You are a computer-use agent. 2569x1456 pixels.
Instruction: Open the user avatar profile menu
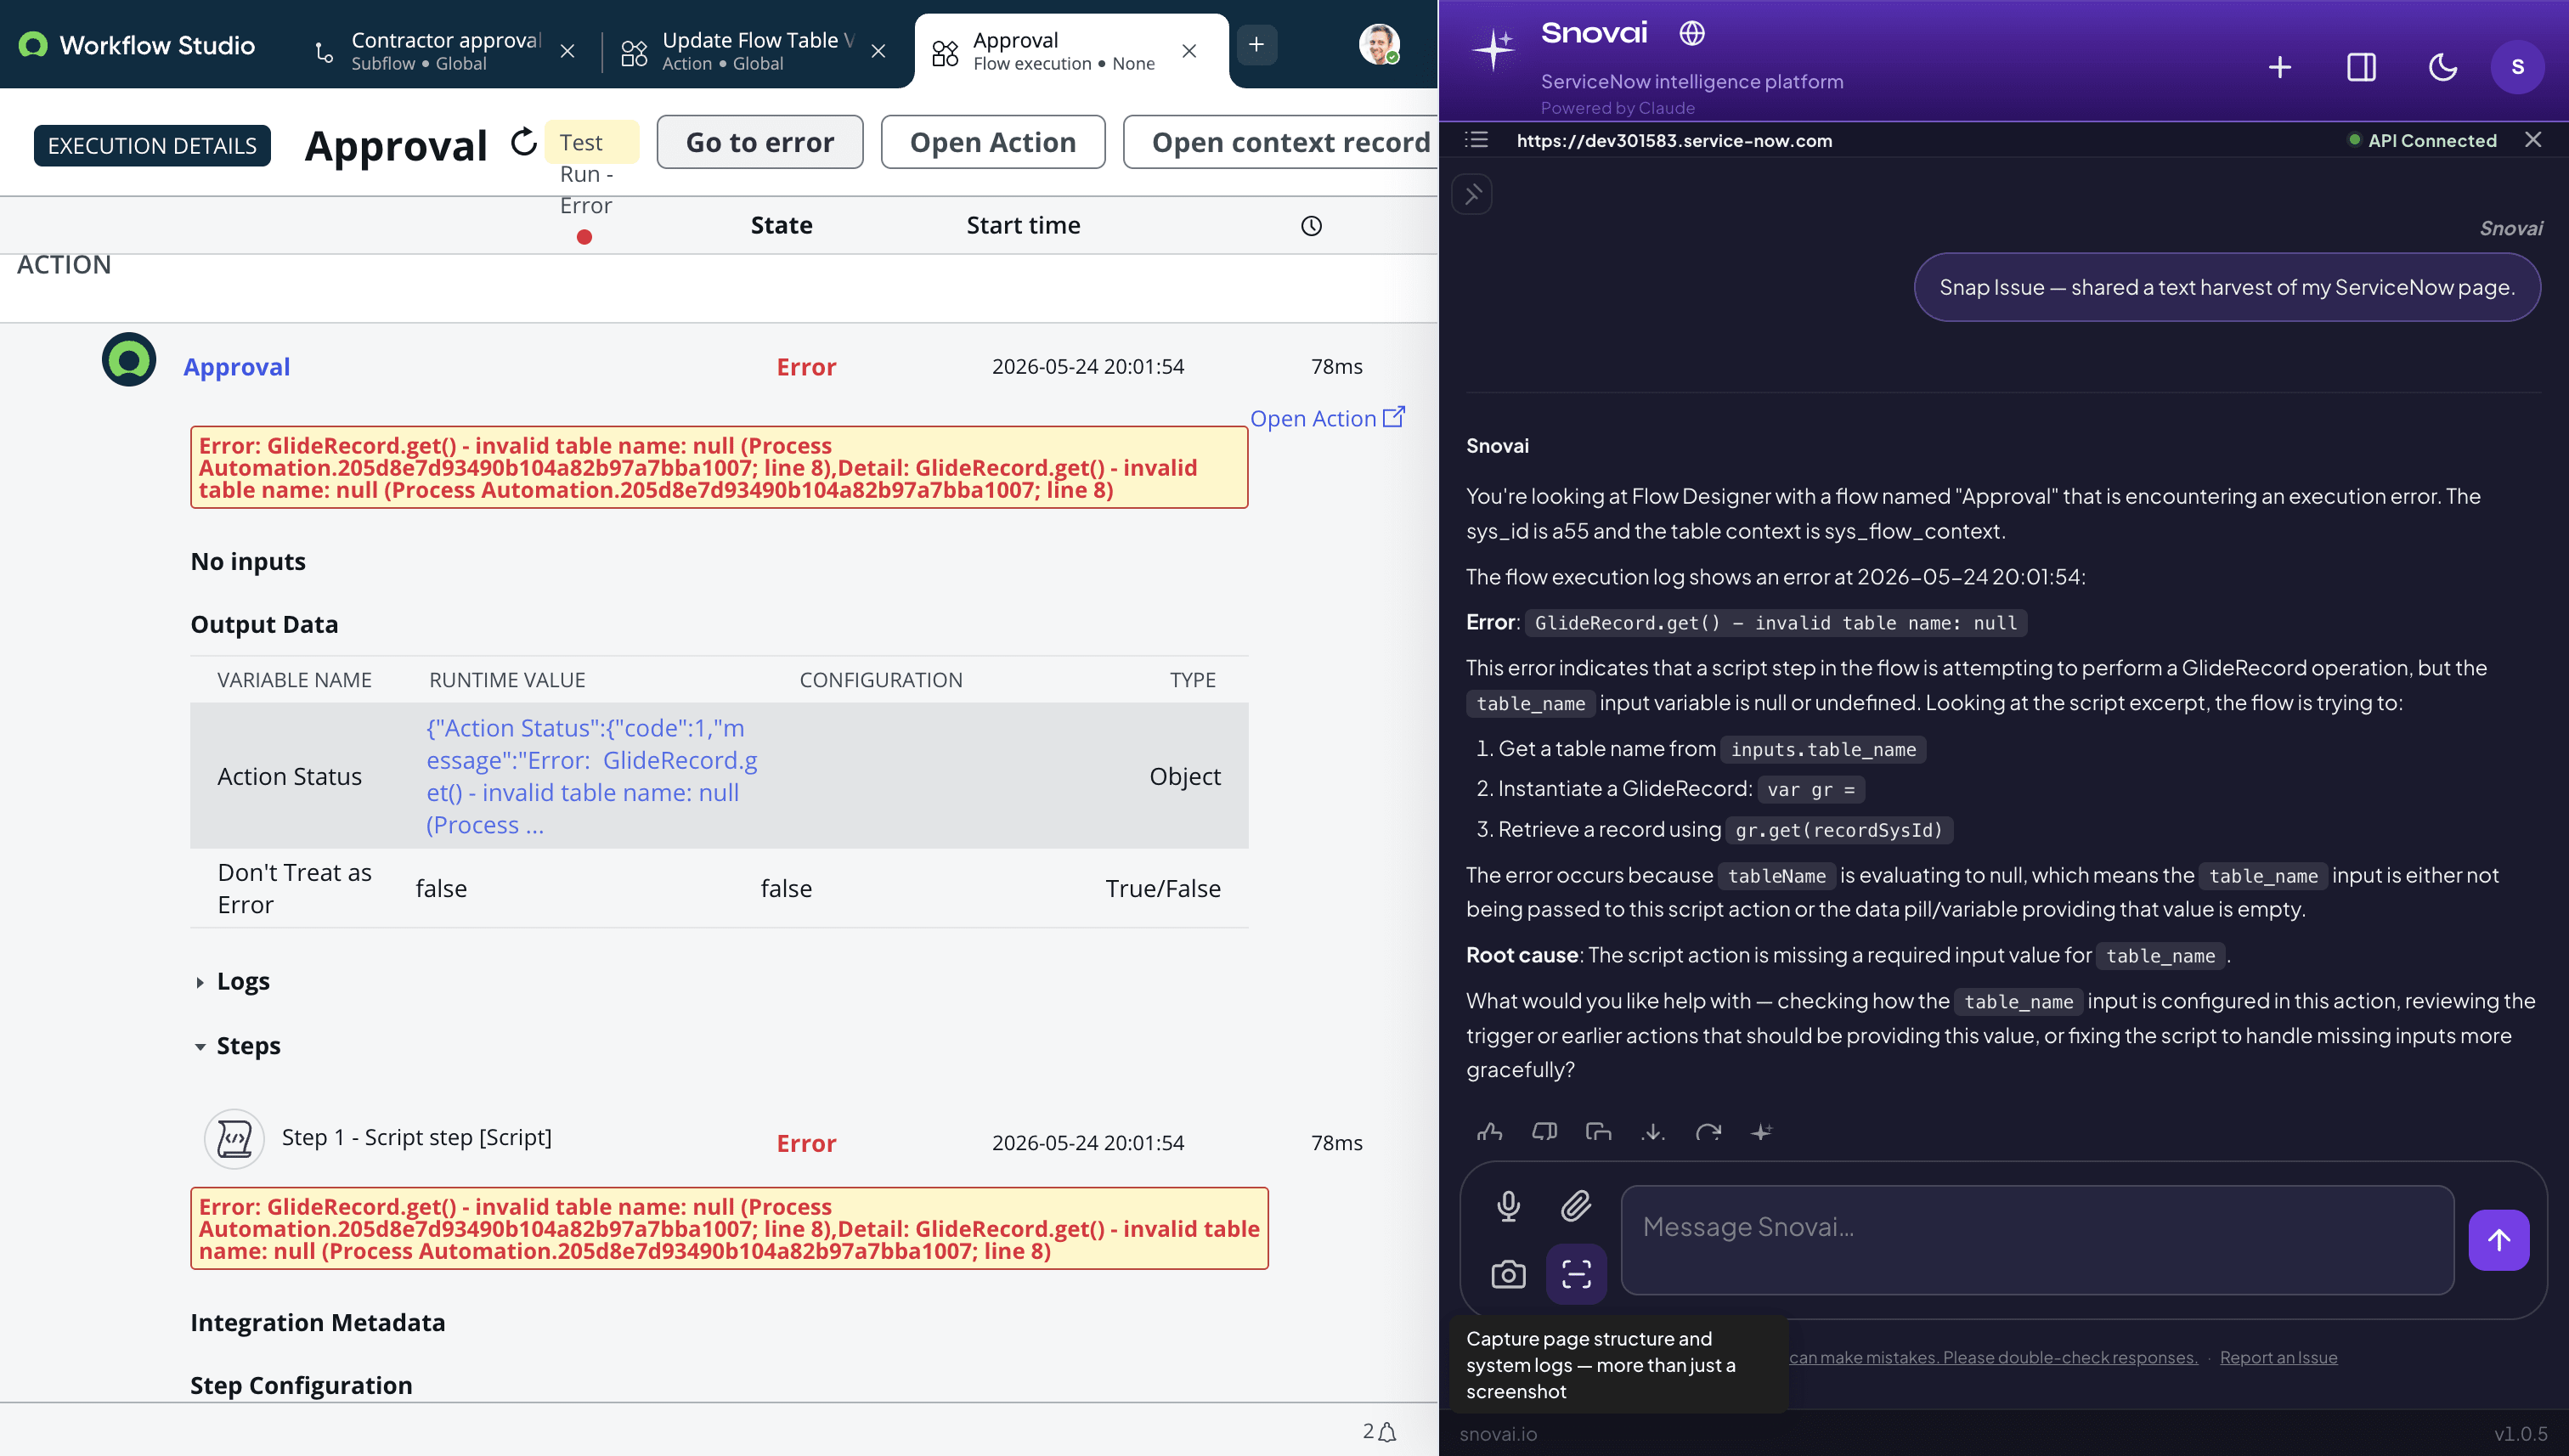pyautogui.click(x=1379, y=45)
